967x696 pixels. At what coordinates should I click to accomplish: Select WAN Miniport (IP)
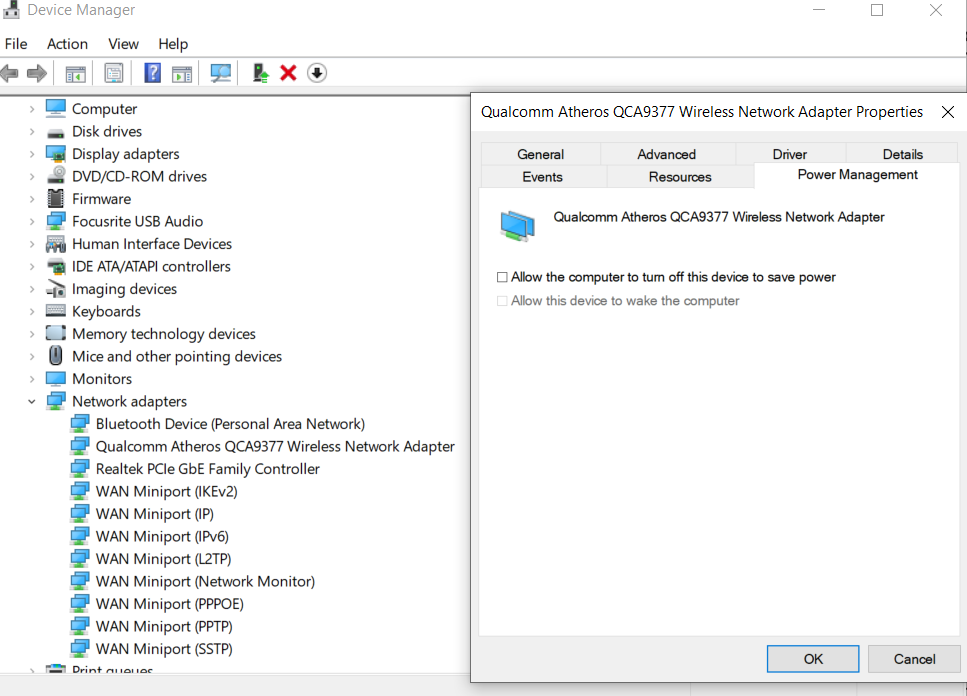[155, 514]
